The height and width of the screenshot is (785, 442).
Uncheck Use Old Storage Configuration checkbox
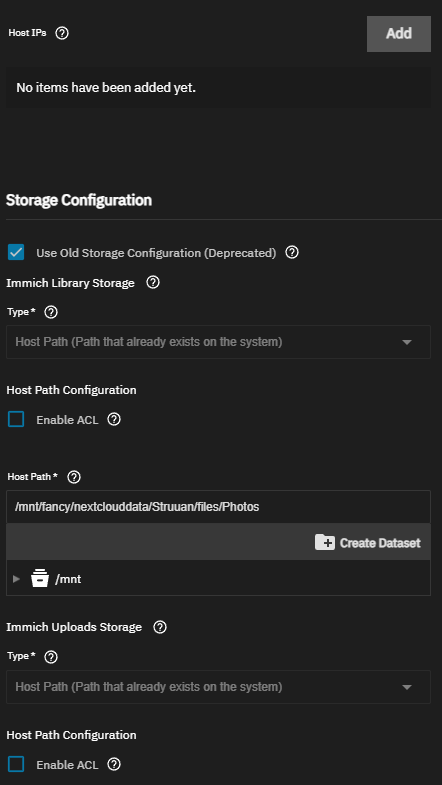tap(16, 252)
